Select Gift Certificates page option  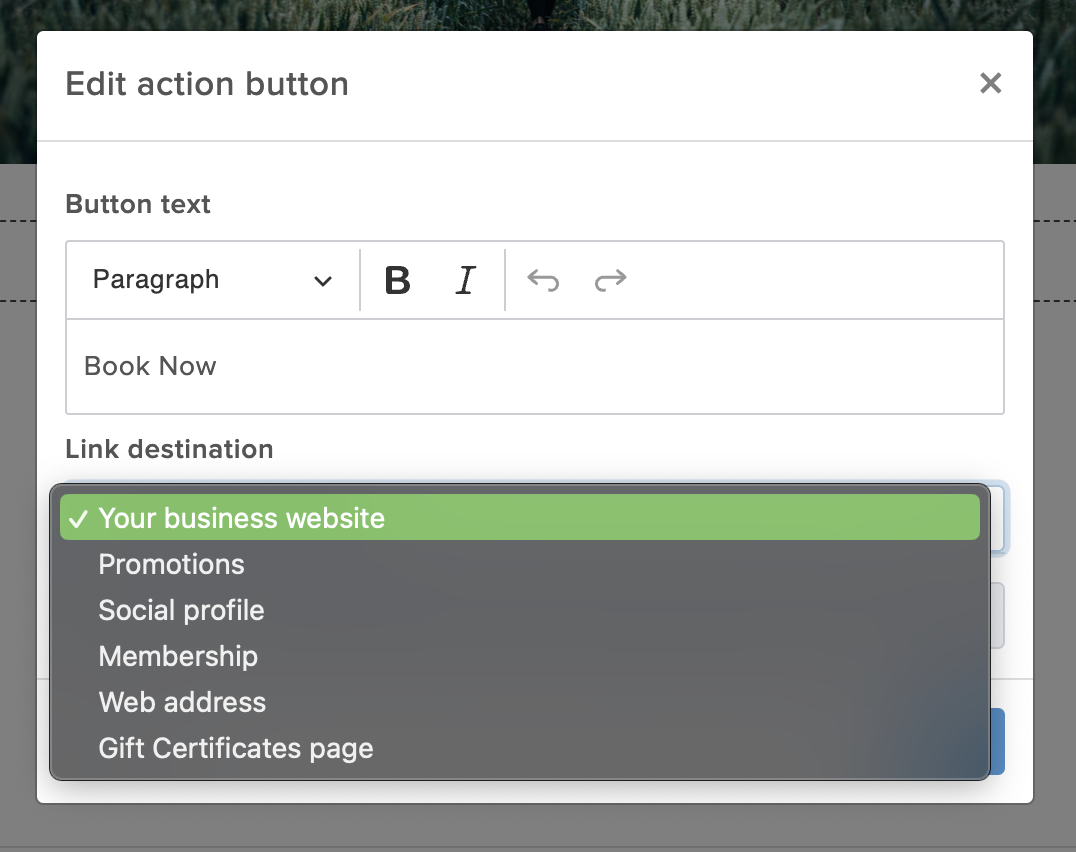pyautogui.click(x=519, y=748)
